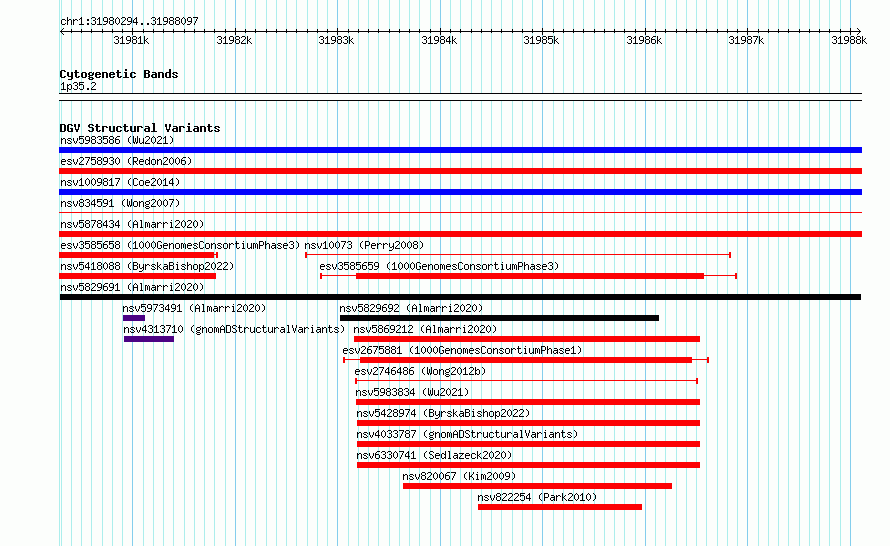
Task: Open the nsv5829691 (Almarri2020) label
Action: click(132, 287)
